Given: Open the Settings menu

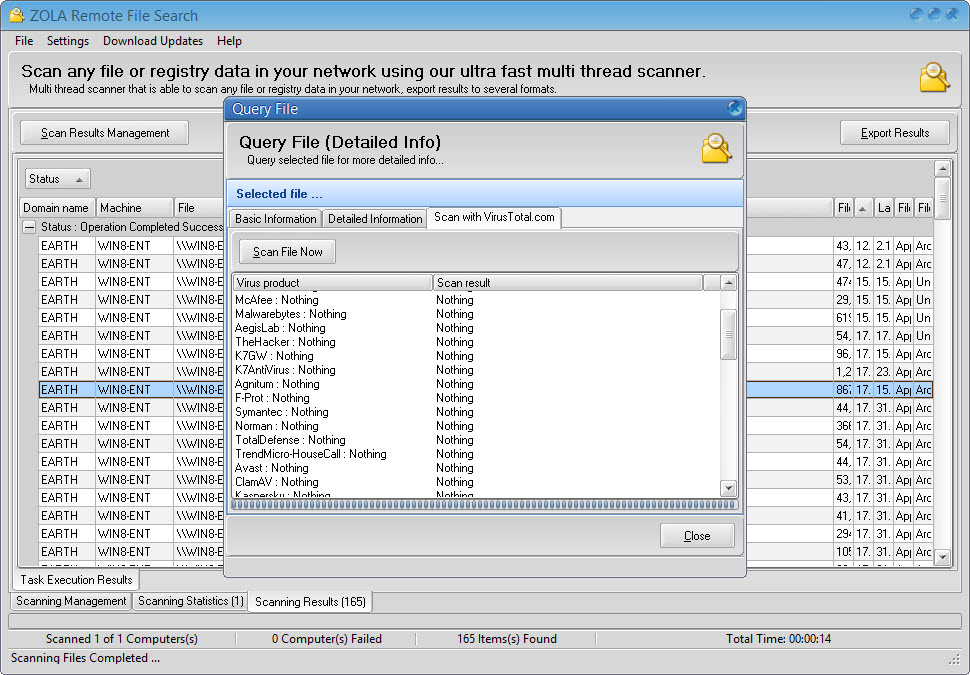Looking at the screenshot, I should (x=68, y=41).
